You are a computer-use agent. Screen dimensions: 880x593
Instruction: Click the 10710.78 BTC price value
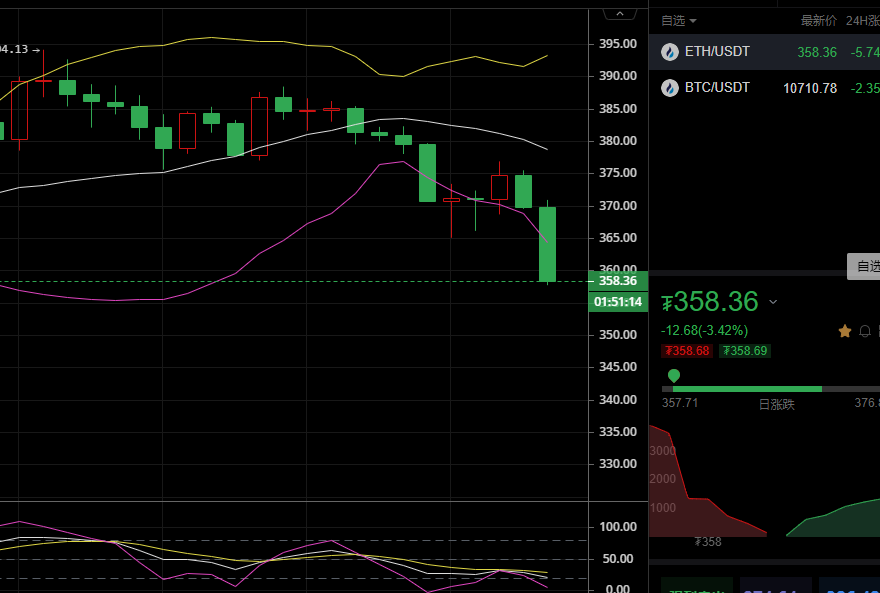[x=810, y=88]
